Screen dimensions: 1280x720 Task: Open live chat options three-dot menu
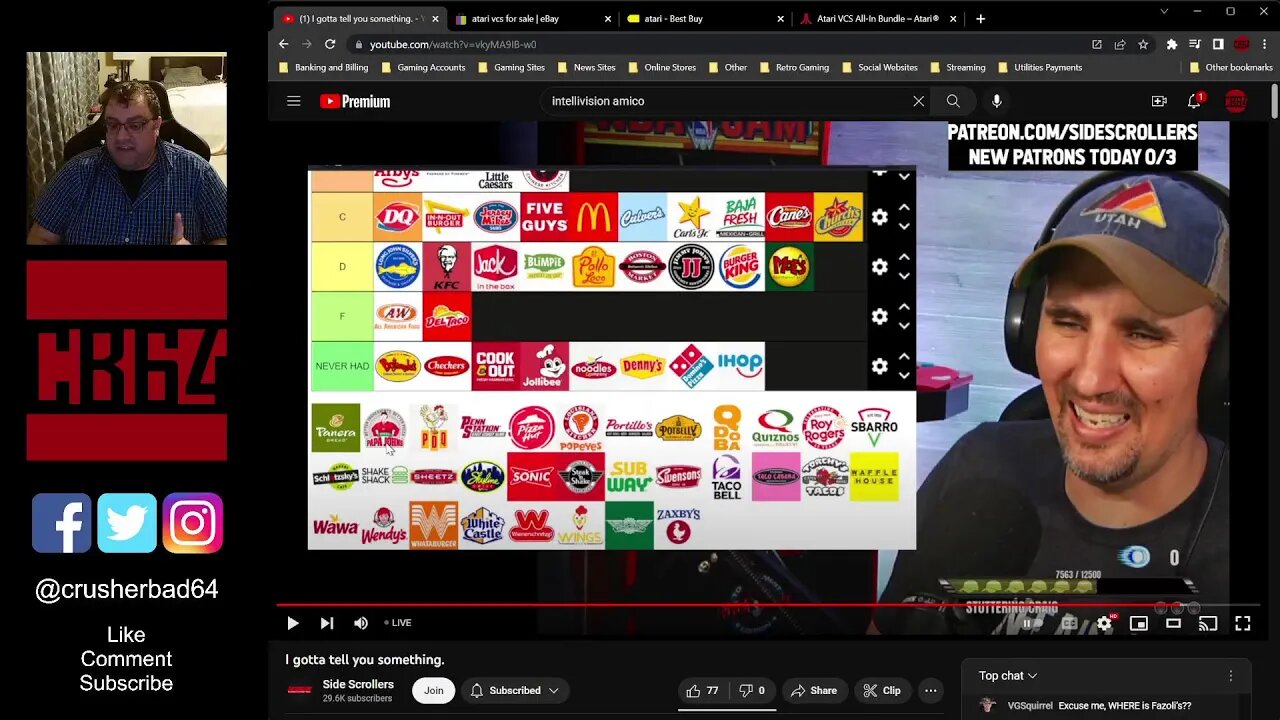click(x=1231, y=676)
